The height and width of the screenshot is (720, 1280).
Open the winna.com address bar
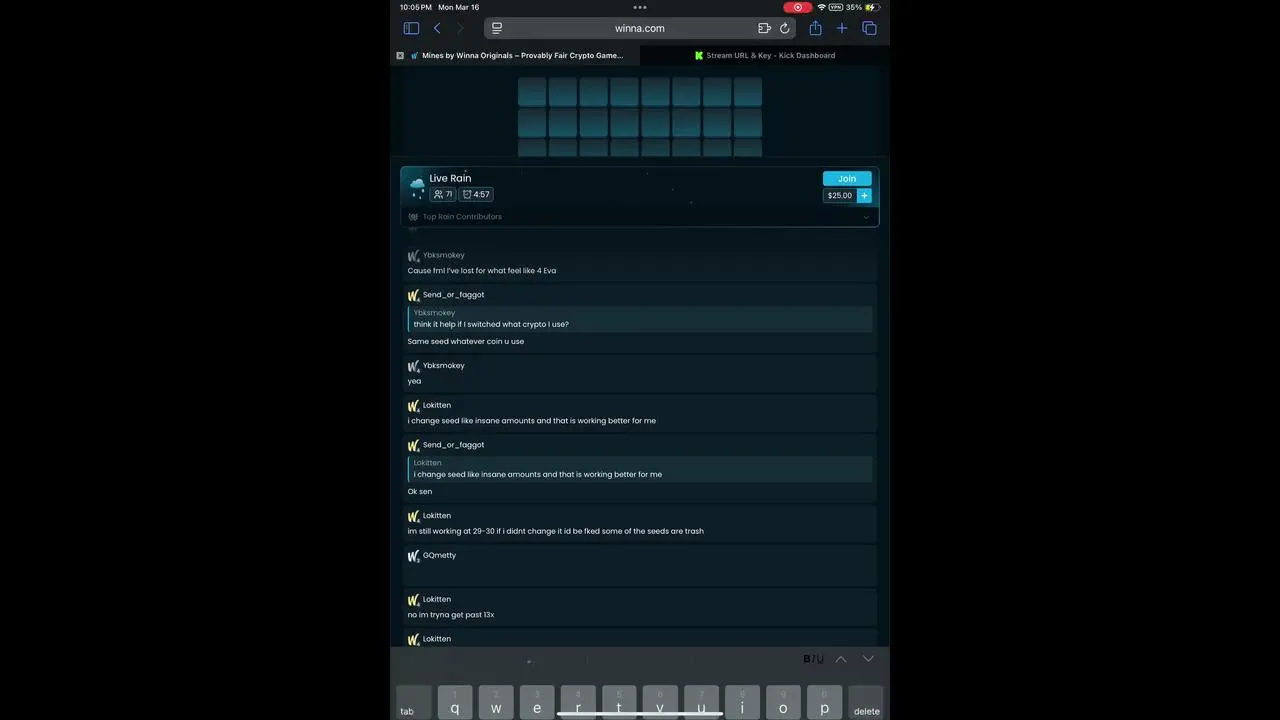[x=640, y=28]
